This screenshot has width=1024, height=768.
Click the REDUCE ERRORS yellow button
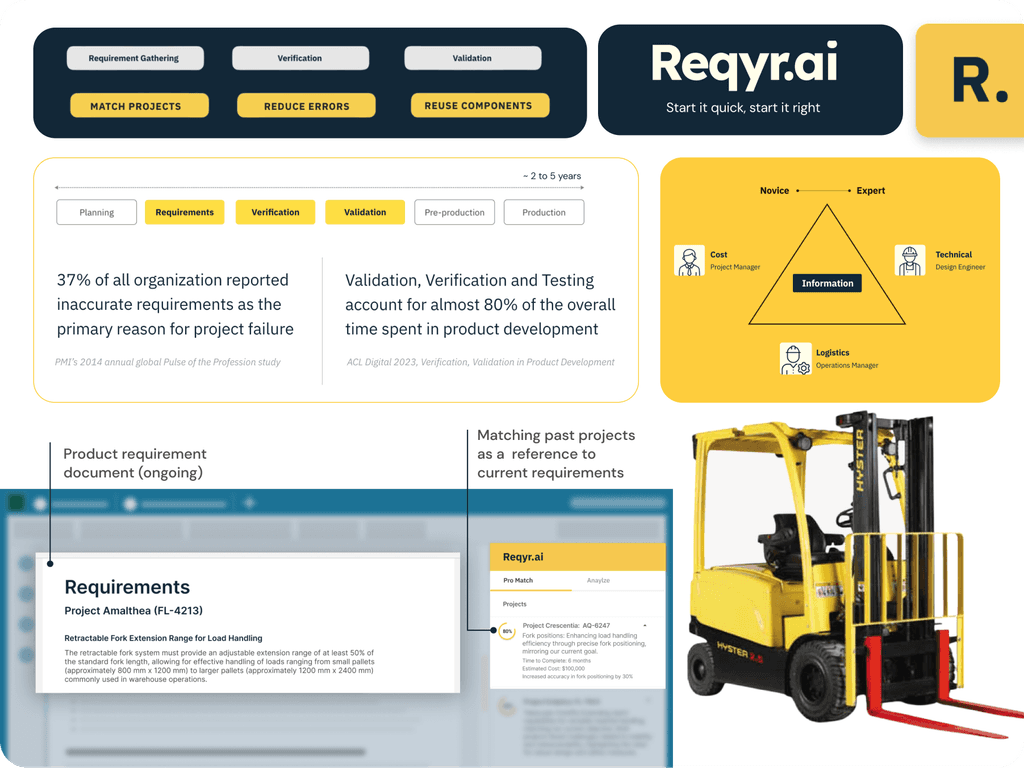306,106
